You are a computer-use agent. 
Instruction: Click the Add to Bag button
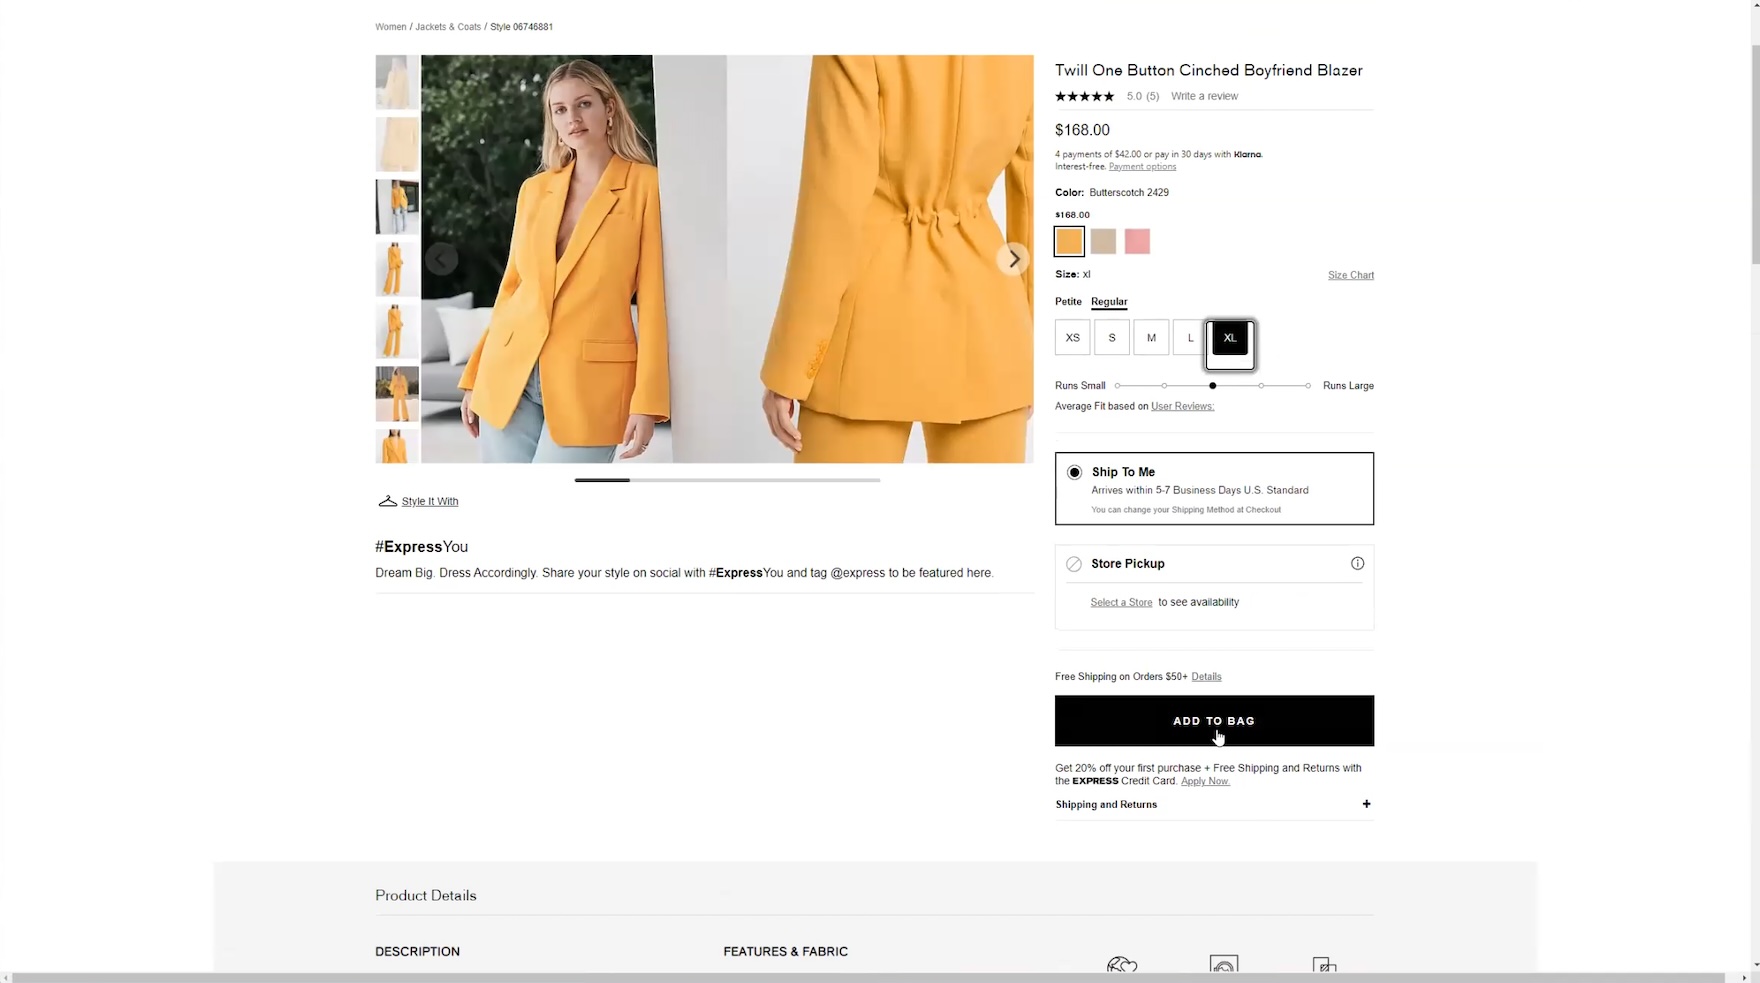click(1213, 721)
